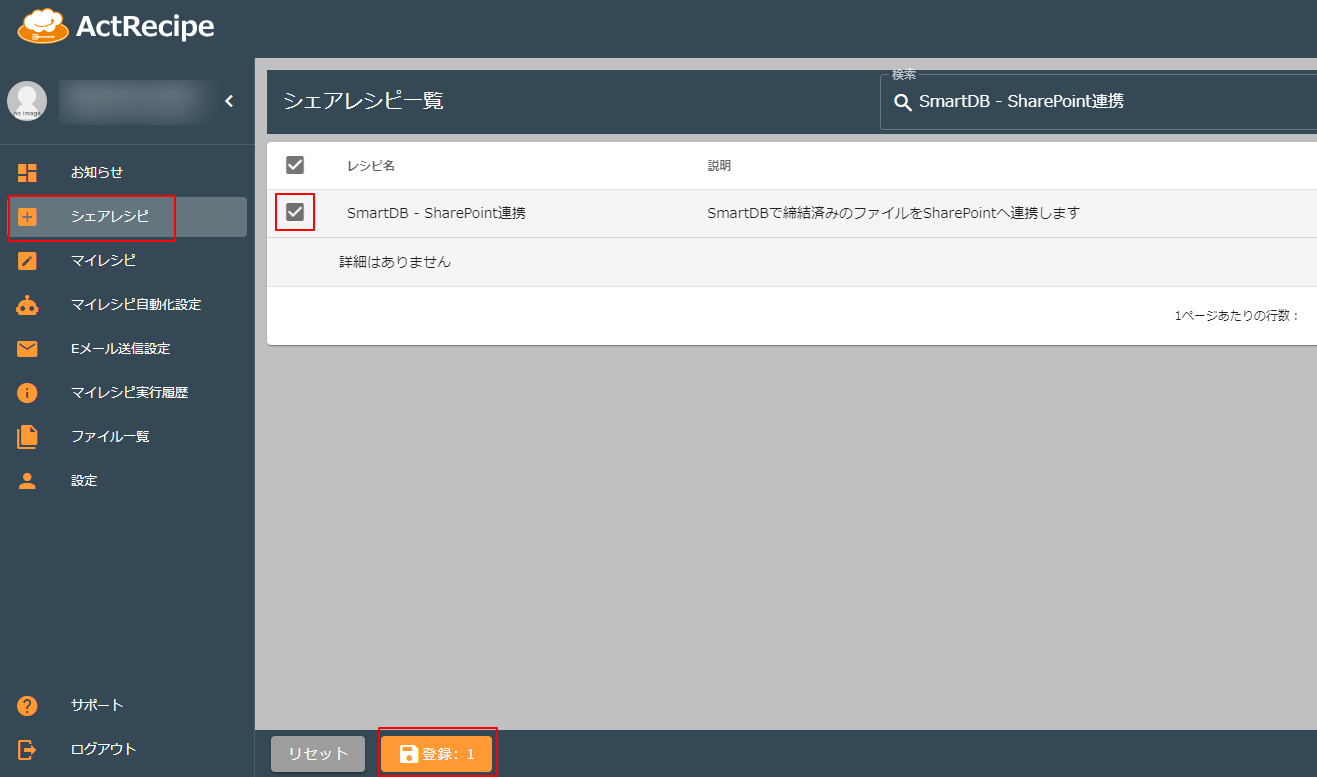Collapse the sidebar using the chevron
The height and width of the screenshot is (777, 1317).
(x=229, y=101)
